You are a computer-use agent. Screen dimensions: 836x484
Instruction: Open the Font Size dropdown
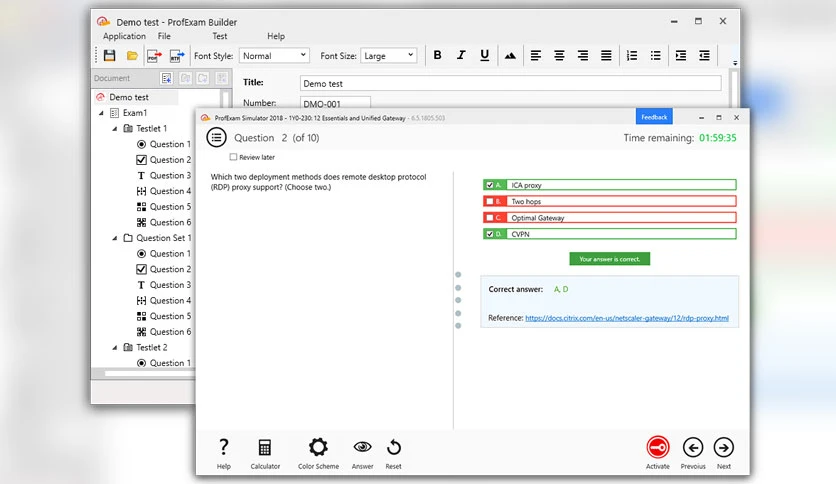(x=389, y=55)
